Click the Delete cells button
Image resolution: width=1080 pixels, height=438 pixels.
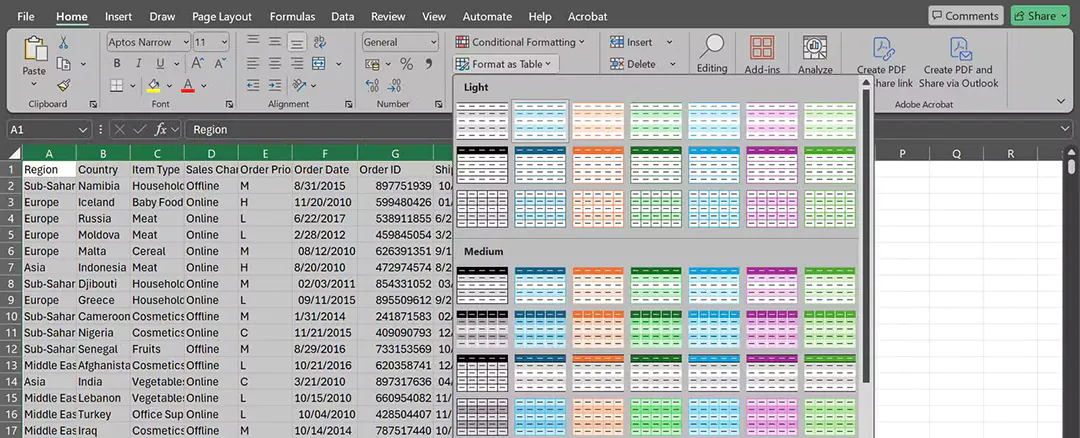633,64
